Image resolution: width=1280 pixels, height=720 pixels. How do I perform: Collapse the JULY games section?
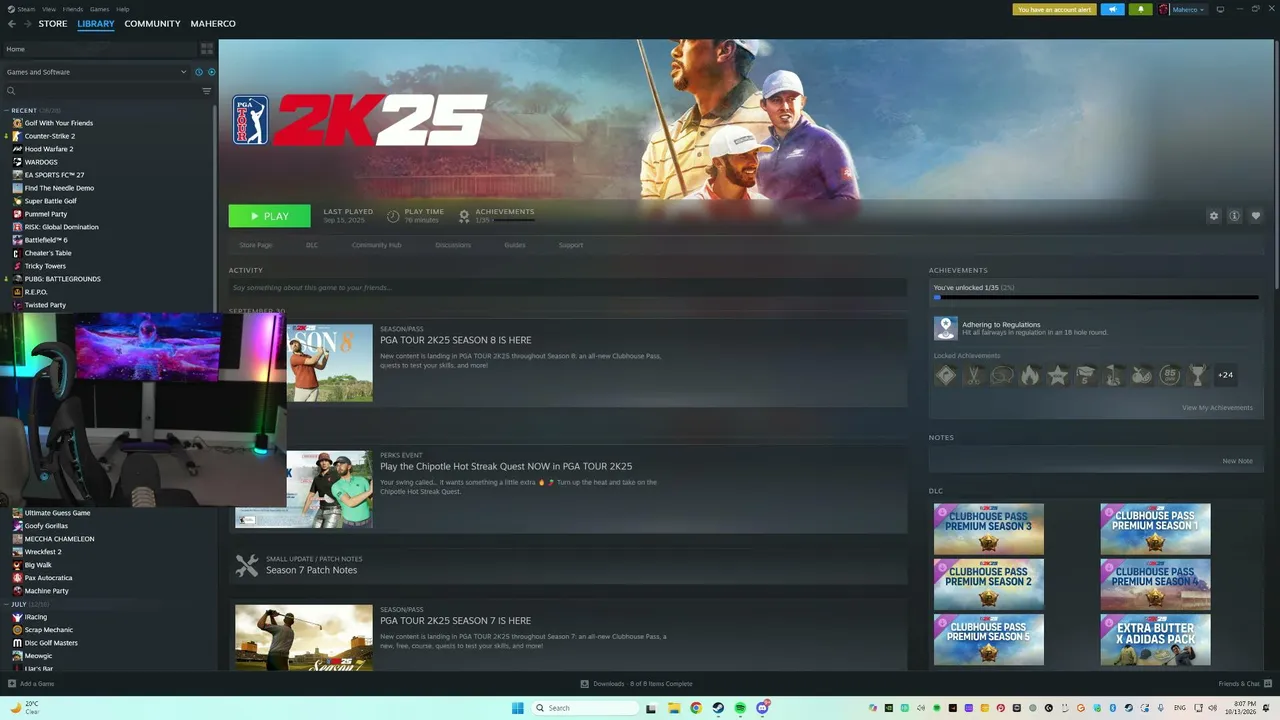click(6, 604)
